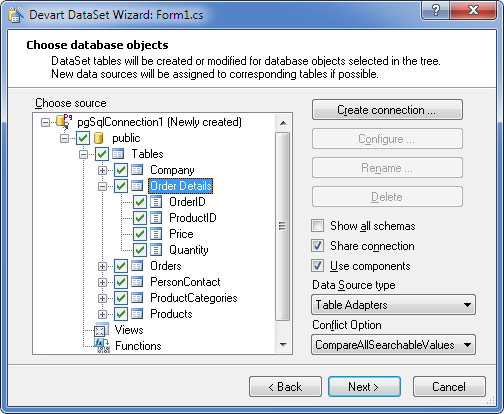Click the Order Details table icon
504x414 pixels.
(x=137, y=186)
